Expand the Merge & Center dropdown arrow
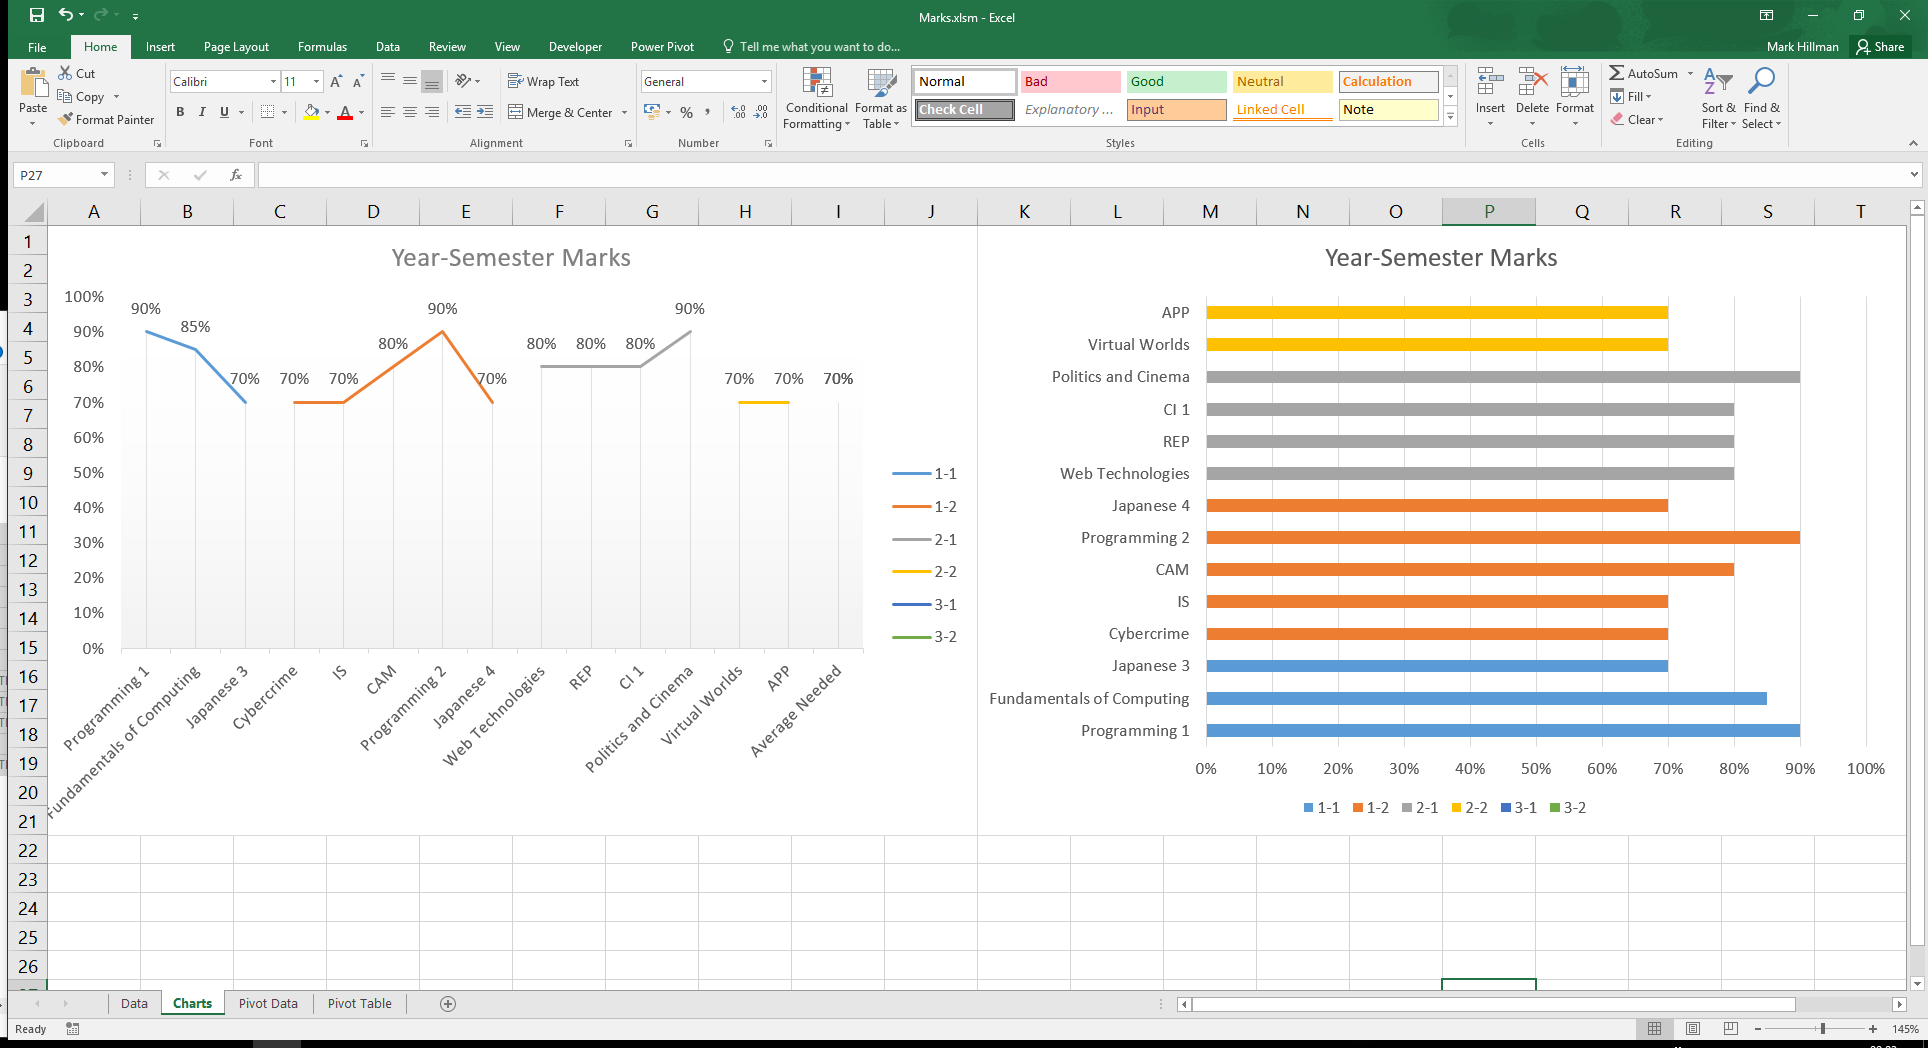This screenshot has width=1928, height=1048. pyautogui.click(x=624, y=112)
